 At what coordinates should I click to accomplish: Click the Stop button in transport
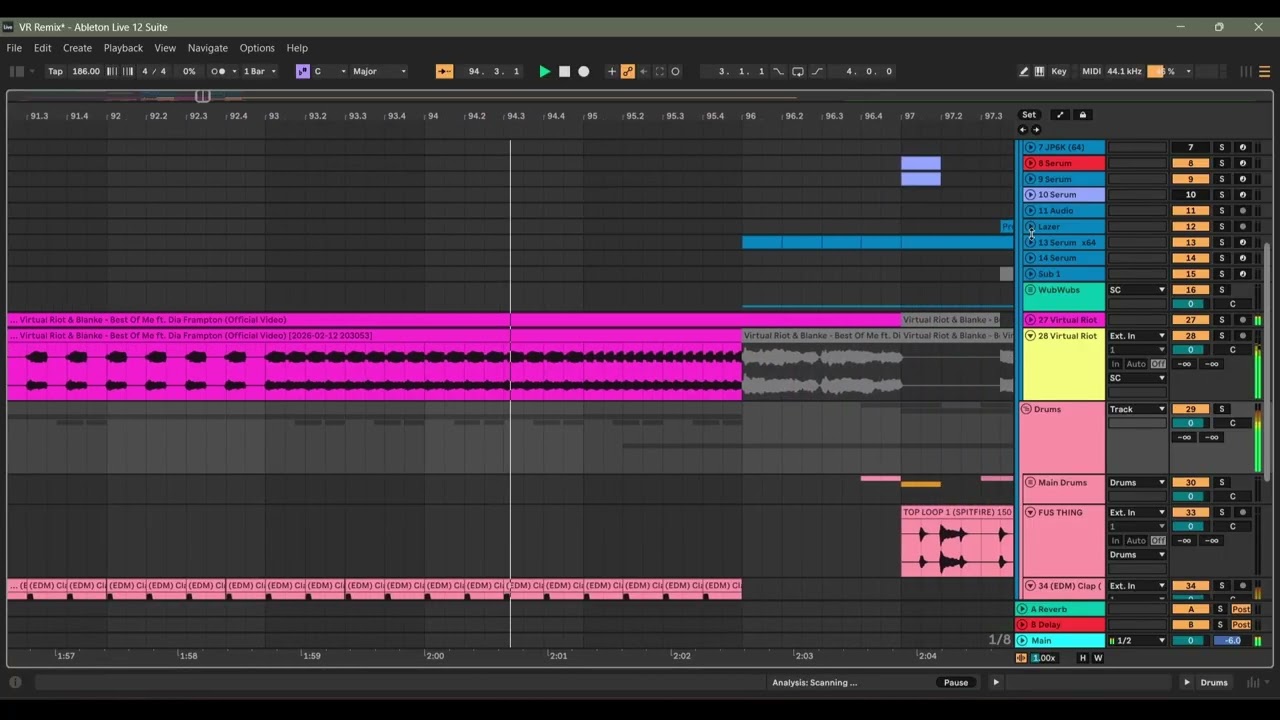[x=564, y=71]
